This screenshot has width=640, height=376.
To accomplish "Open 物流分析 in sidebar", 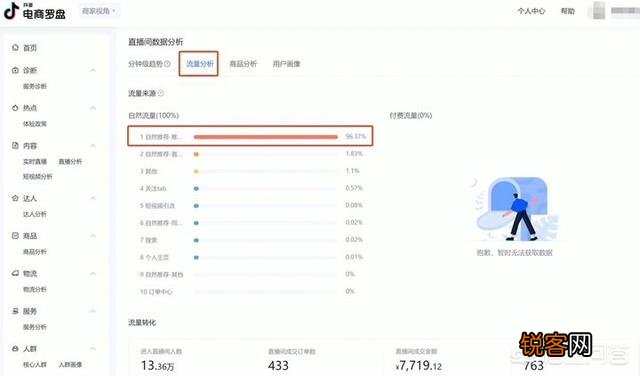I will coord(35,289).
